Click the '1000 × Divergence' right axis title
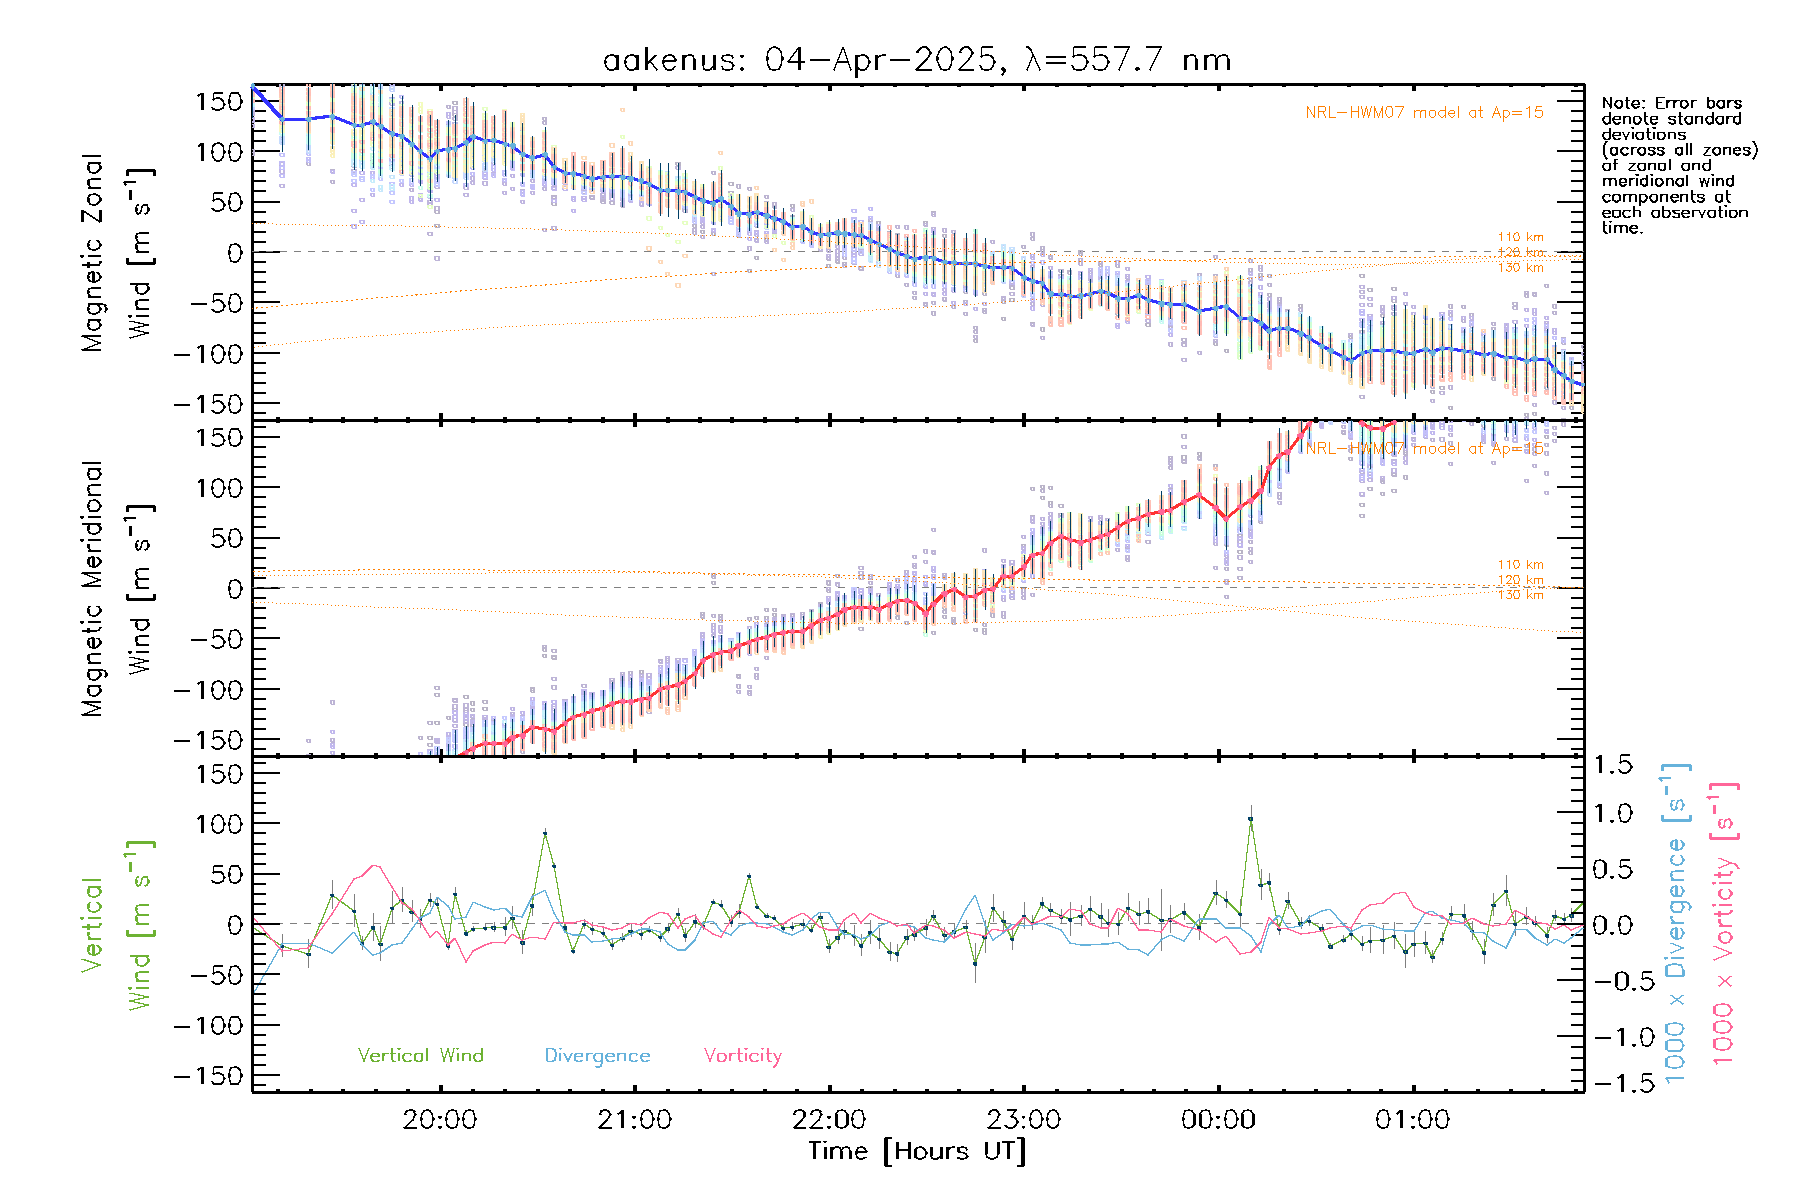The image size is (1800, 1200). [1675, 923]
